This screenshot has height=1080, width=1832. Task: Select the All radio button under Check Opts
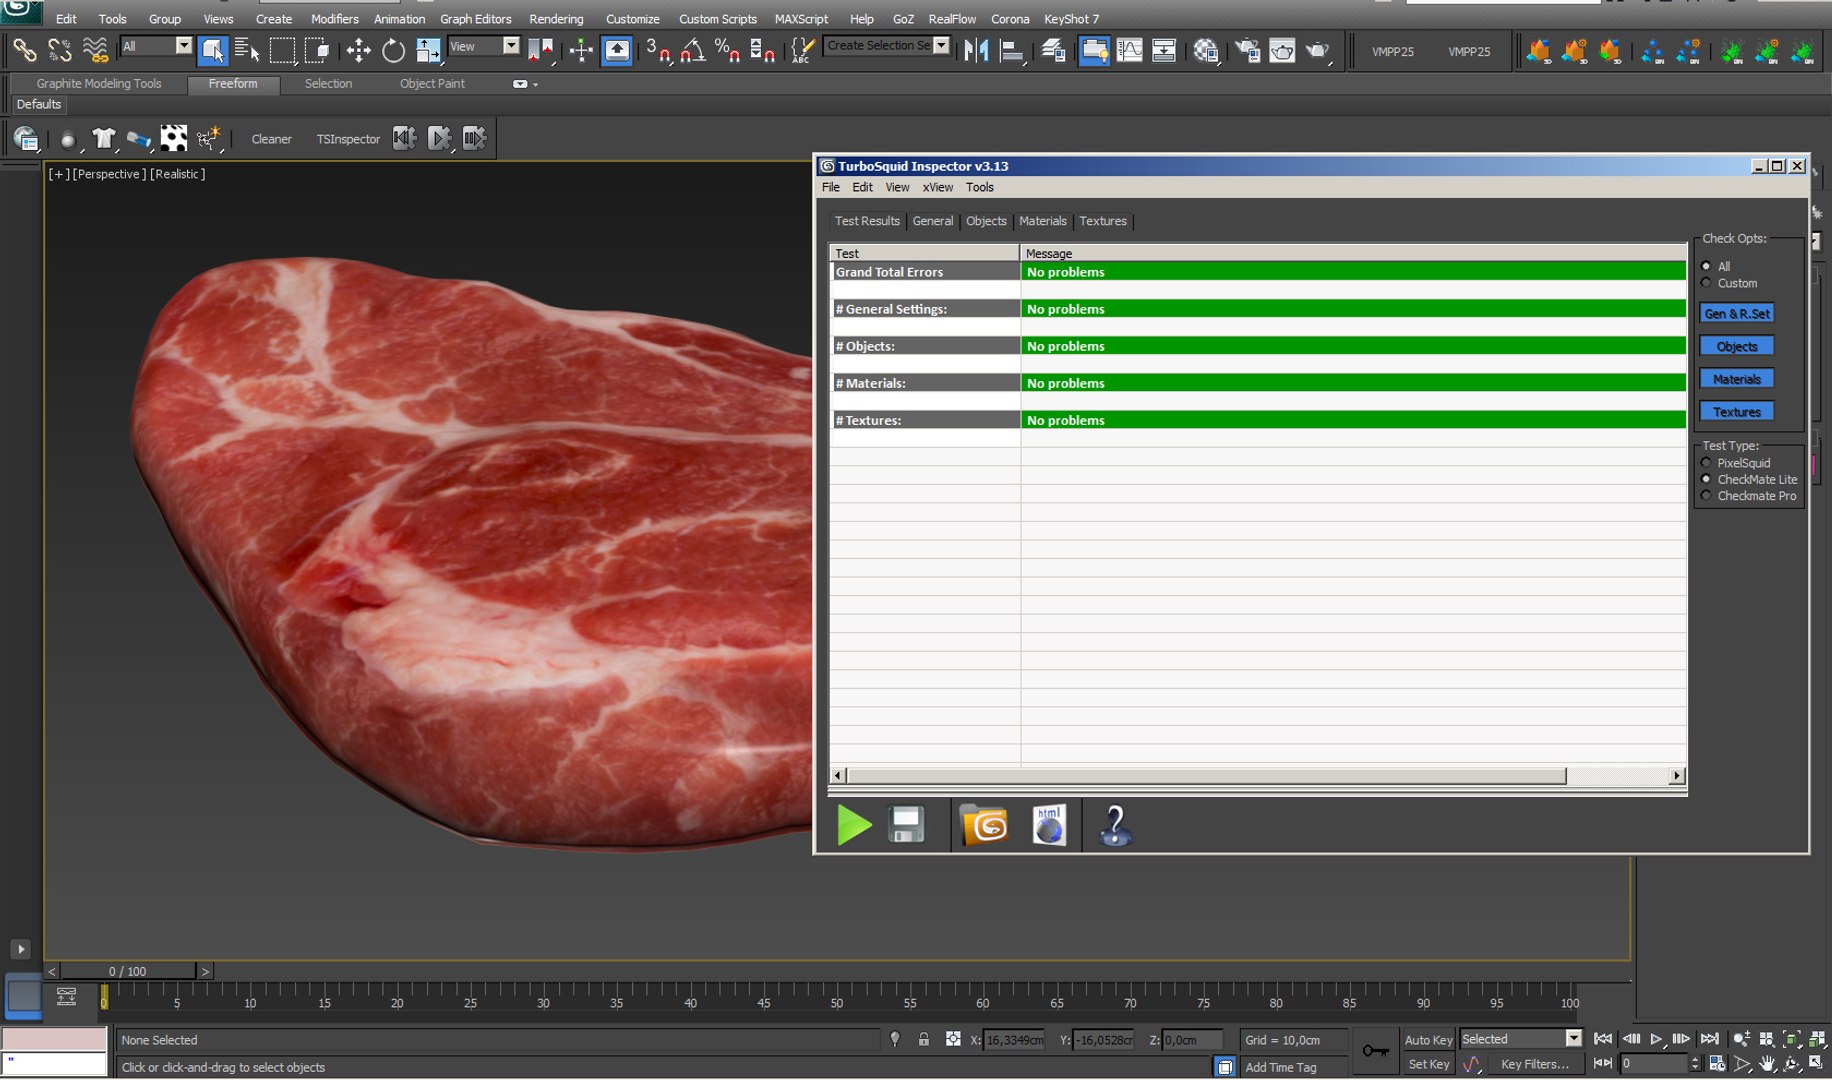[x=1707, y=266]
